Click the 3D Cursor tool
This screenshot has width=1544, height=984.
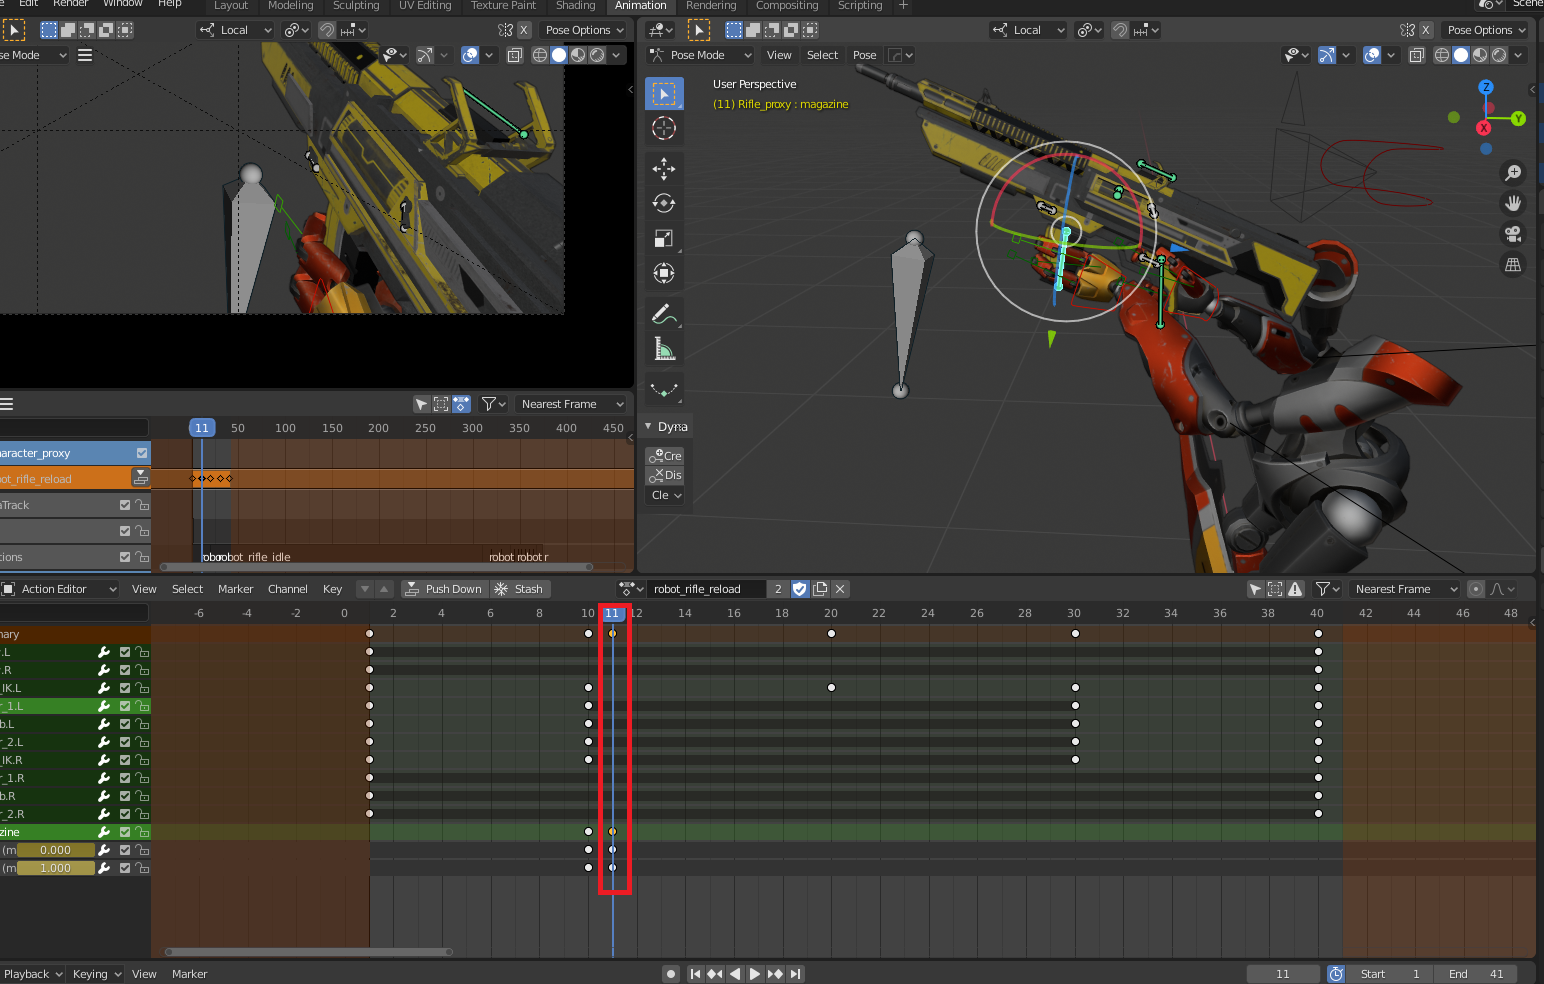[x=664, y=128]
